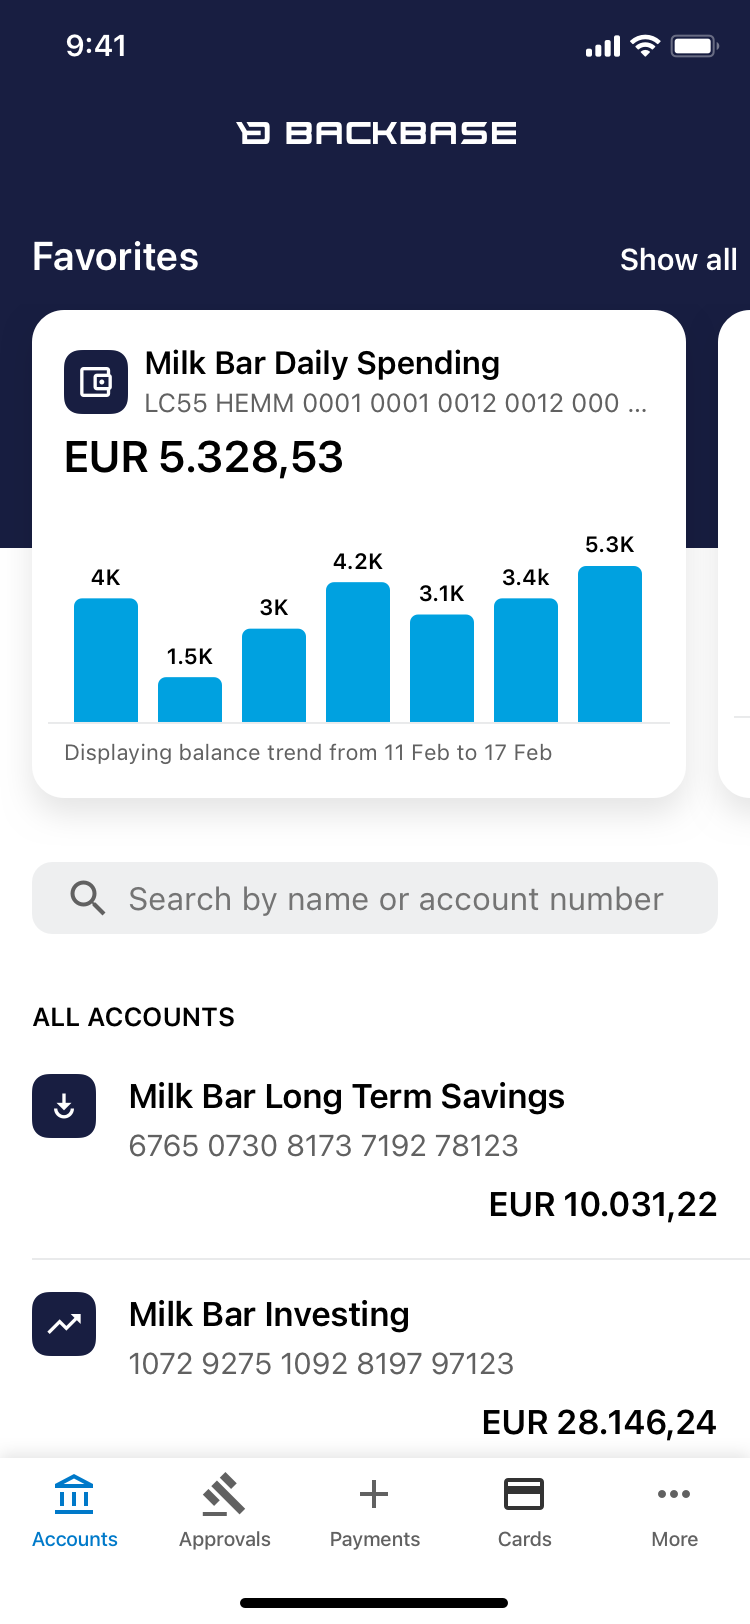The image size is (750, 1624).
Task: Tap the search by name field
Action: point(396,899)
